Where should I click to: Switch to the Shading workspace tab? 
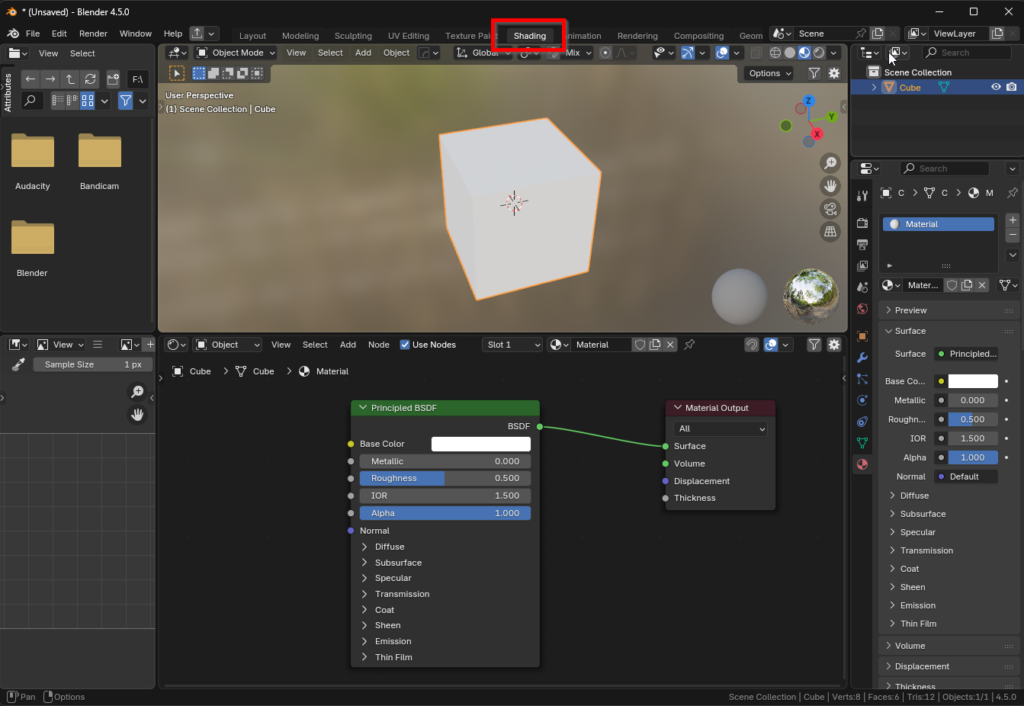click(x=529, y=36)
